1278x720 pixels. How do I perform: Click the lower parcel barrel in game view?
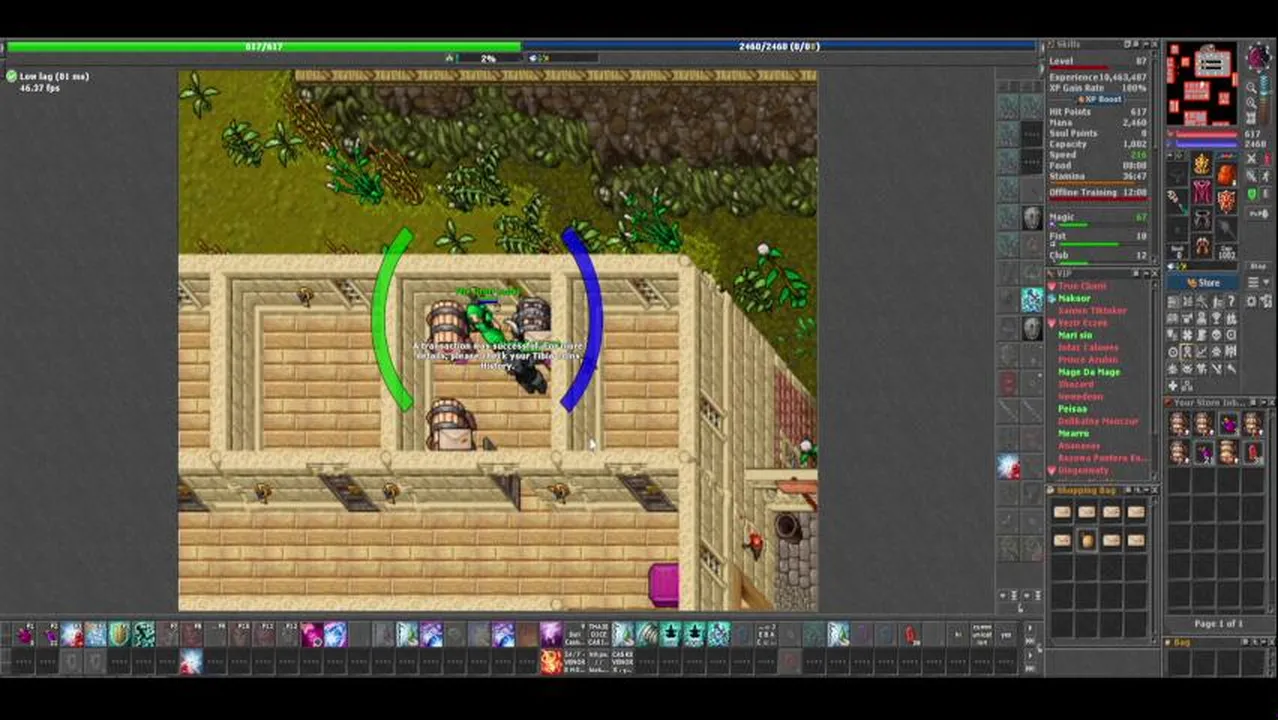coord(449,425)
